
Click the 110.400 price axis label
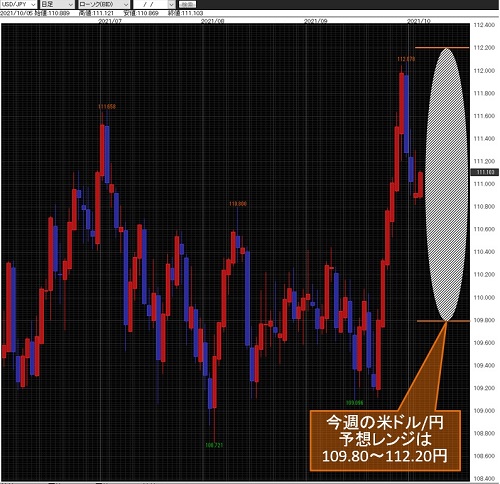484,252
